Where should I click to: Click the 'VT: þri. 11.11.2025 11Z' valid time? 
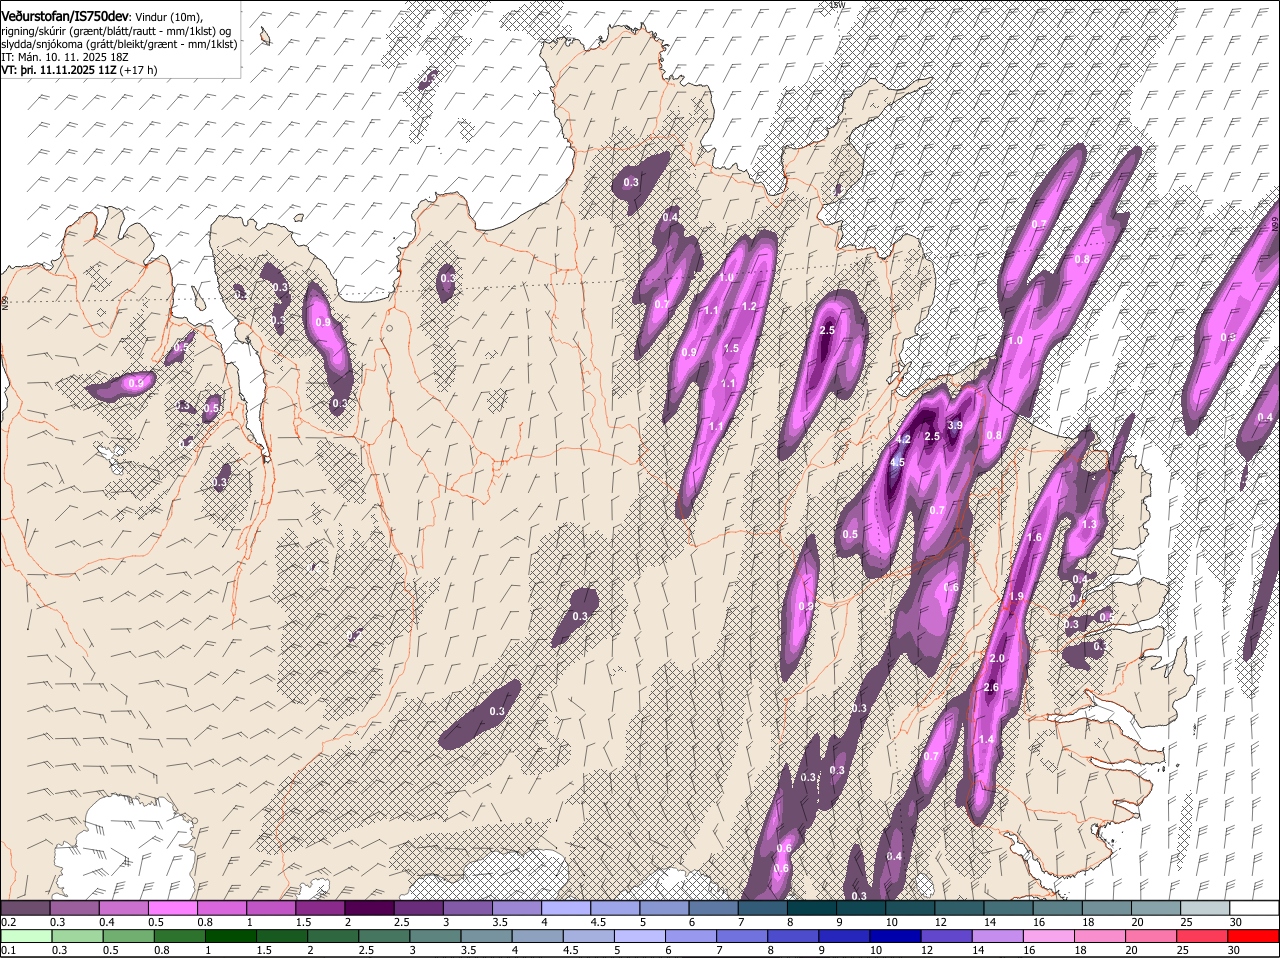click(59, 70)
